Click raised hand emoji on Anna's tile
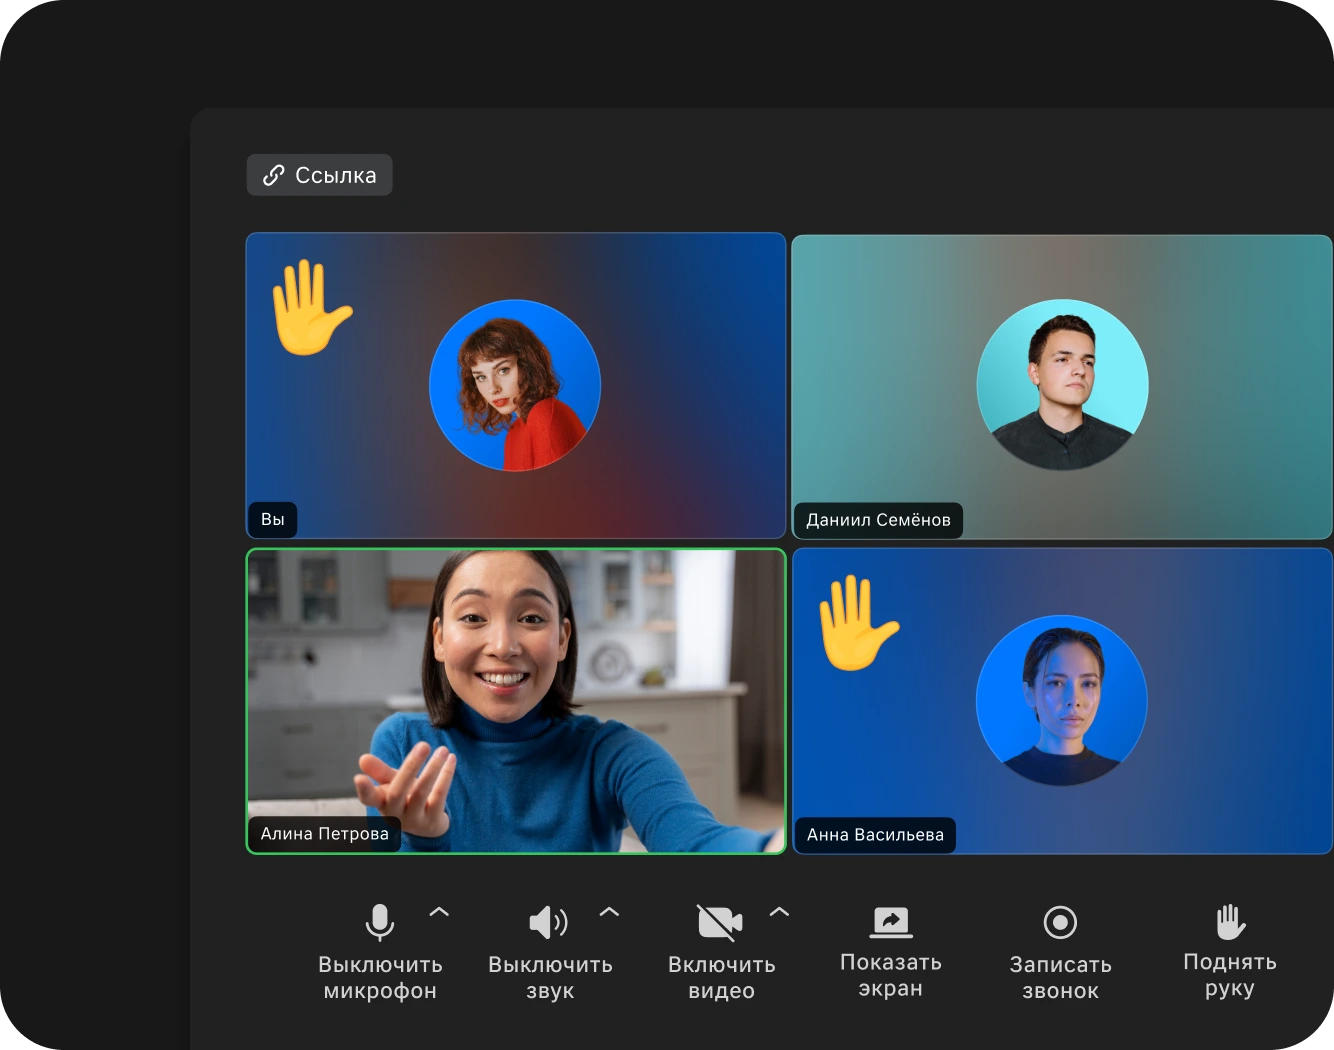1334x1050 pixels. [857, 622]
